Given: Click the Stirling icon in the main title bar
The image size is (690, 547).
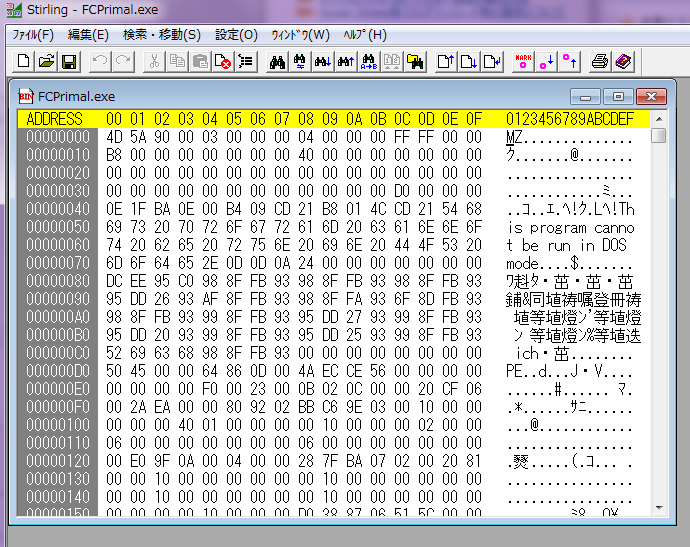Looking at the screenshot, I should (x=14, y=9).
